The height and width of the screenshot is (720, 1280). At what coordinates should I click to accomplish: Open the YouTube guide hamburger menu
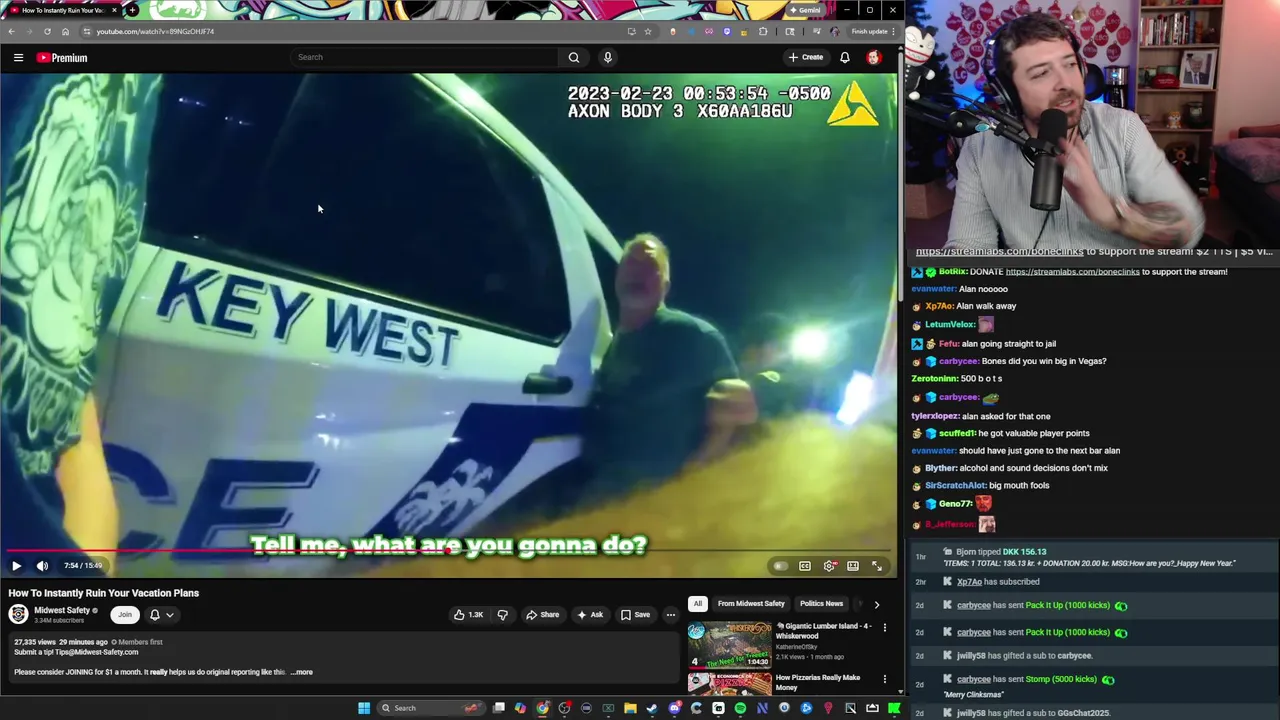(18, 58)
